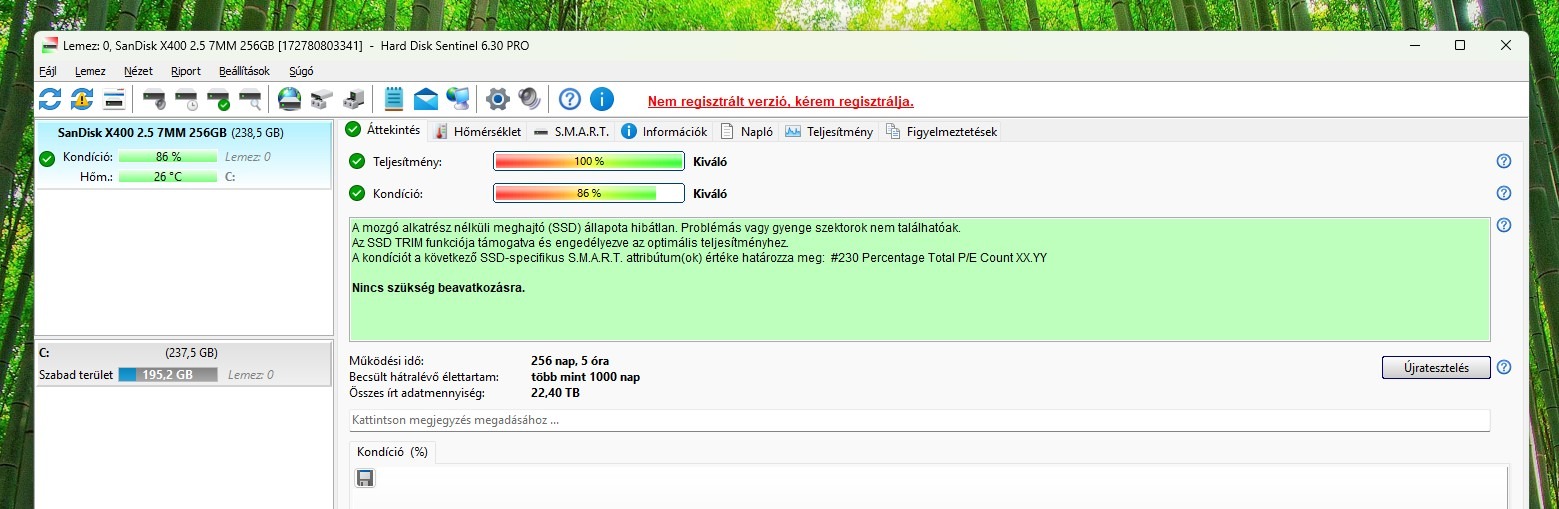This screenshot has height=509, width=1559.
Task: Open settings with the gear icon
Action: (x=497, y=99)
